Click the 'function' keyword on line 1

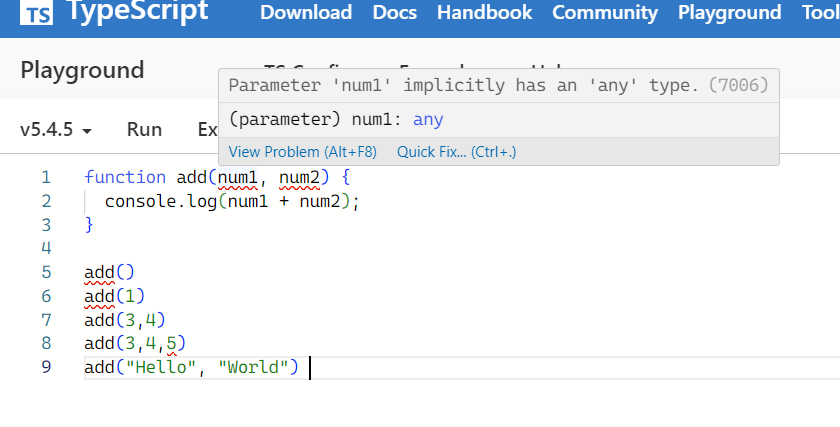tap(125, 177)
